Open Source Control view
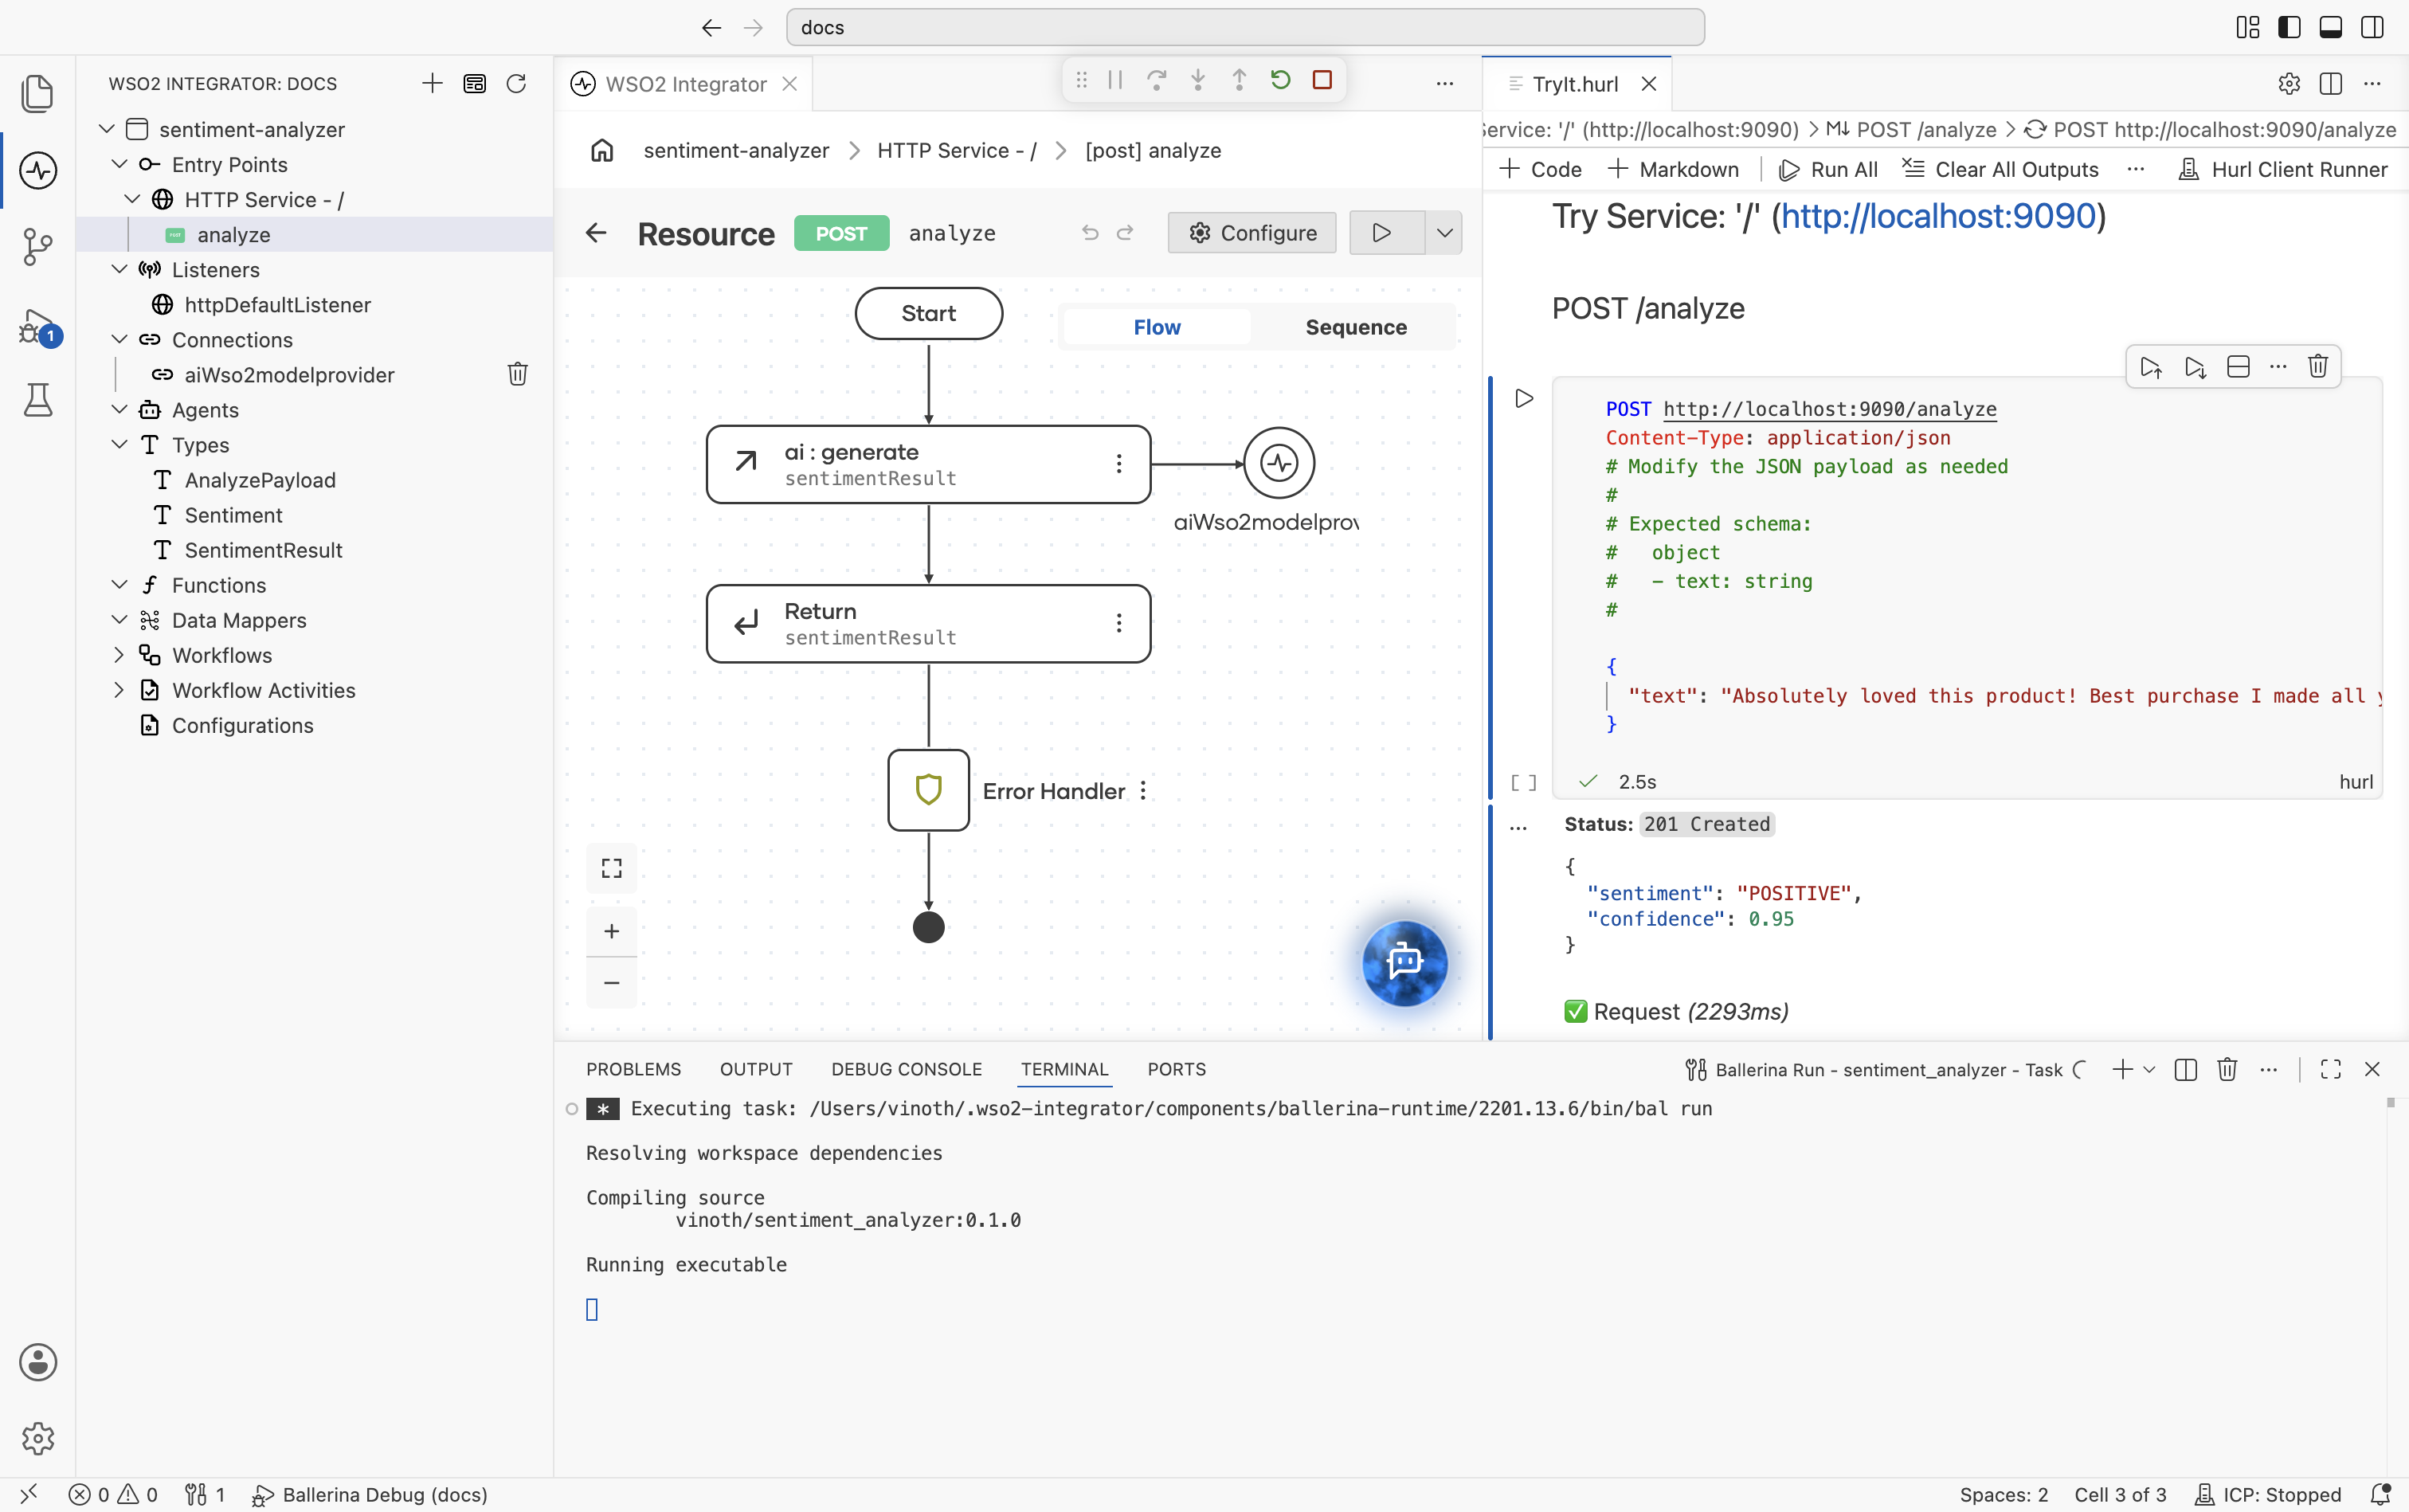 (38, 246)
